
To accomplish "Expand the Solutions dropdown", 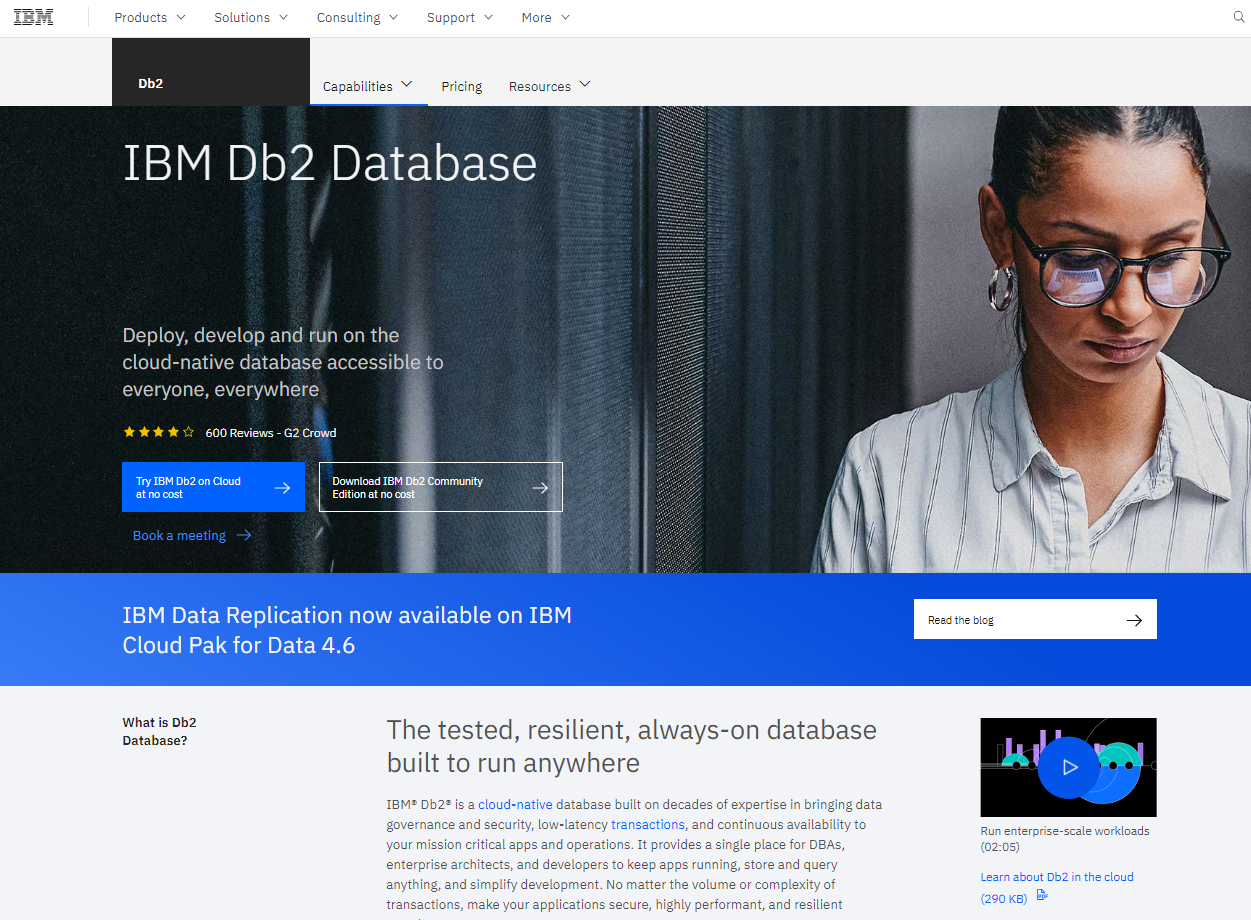I will pyautogui.click(x=250, y=18).
